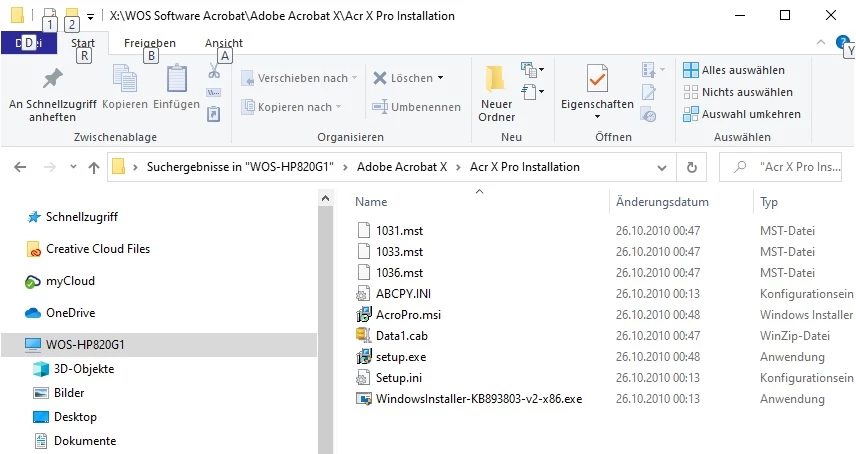Expand the address bar history dropdown
The width and height of the screenshot is (856, 454).
(x=662, y=168)
